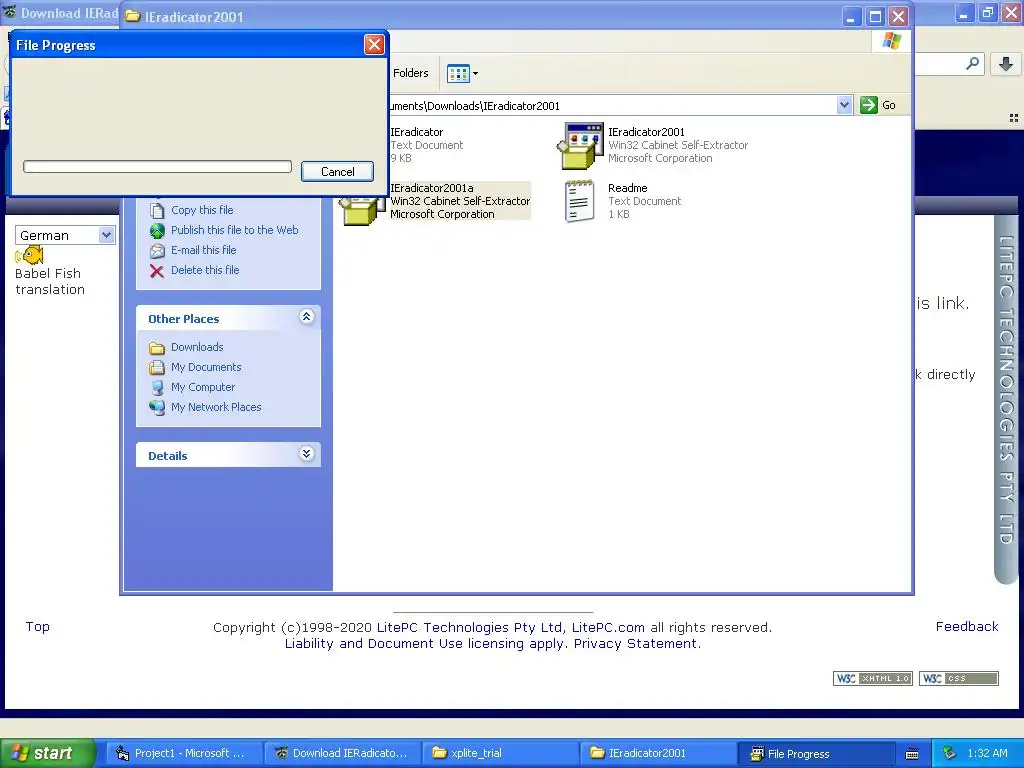Click the W3C XHTML 1.0 badge
Screen dimensions: 1024x768
pyautogui.click(x=872, y=679)
